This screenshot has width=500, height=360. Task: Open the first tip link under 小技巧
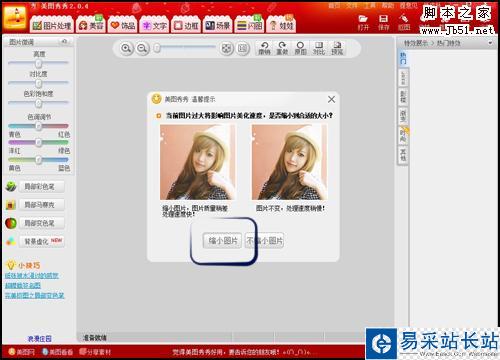point(32,276)
